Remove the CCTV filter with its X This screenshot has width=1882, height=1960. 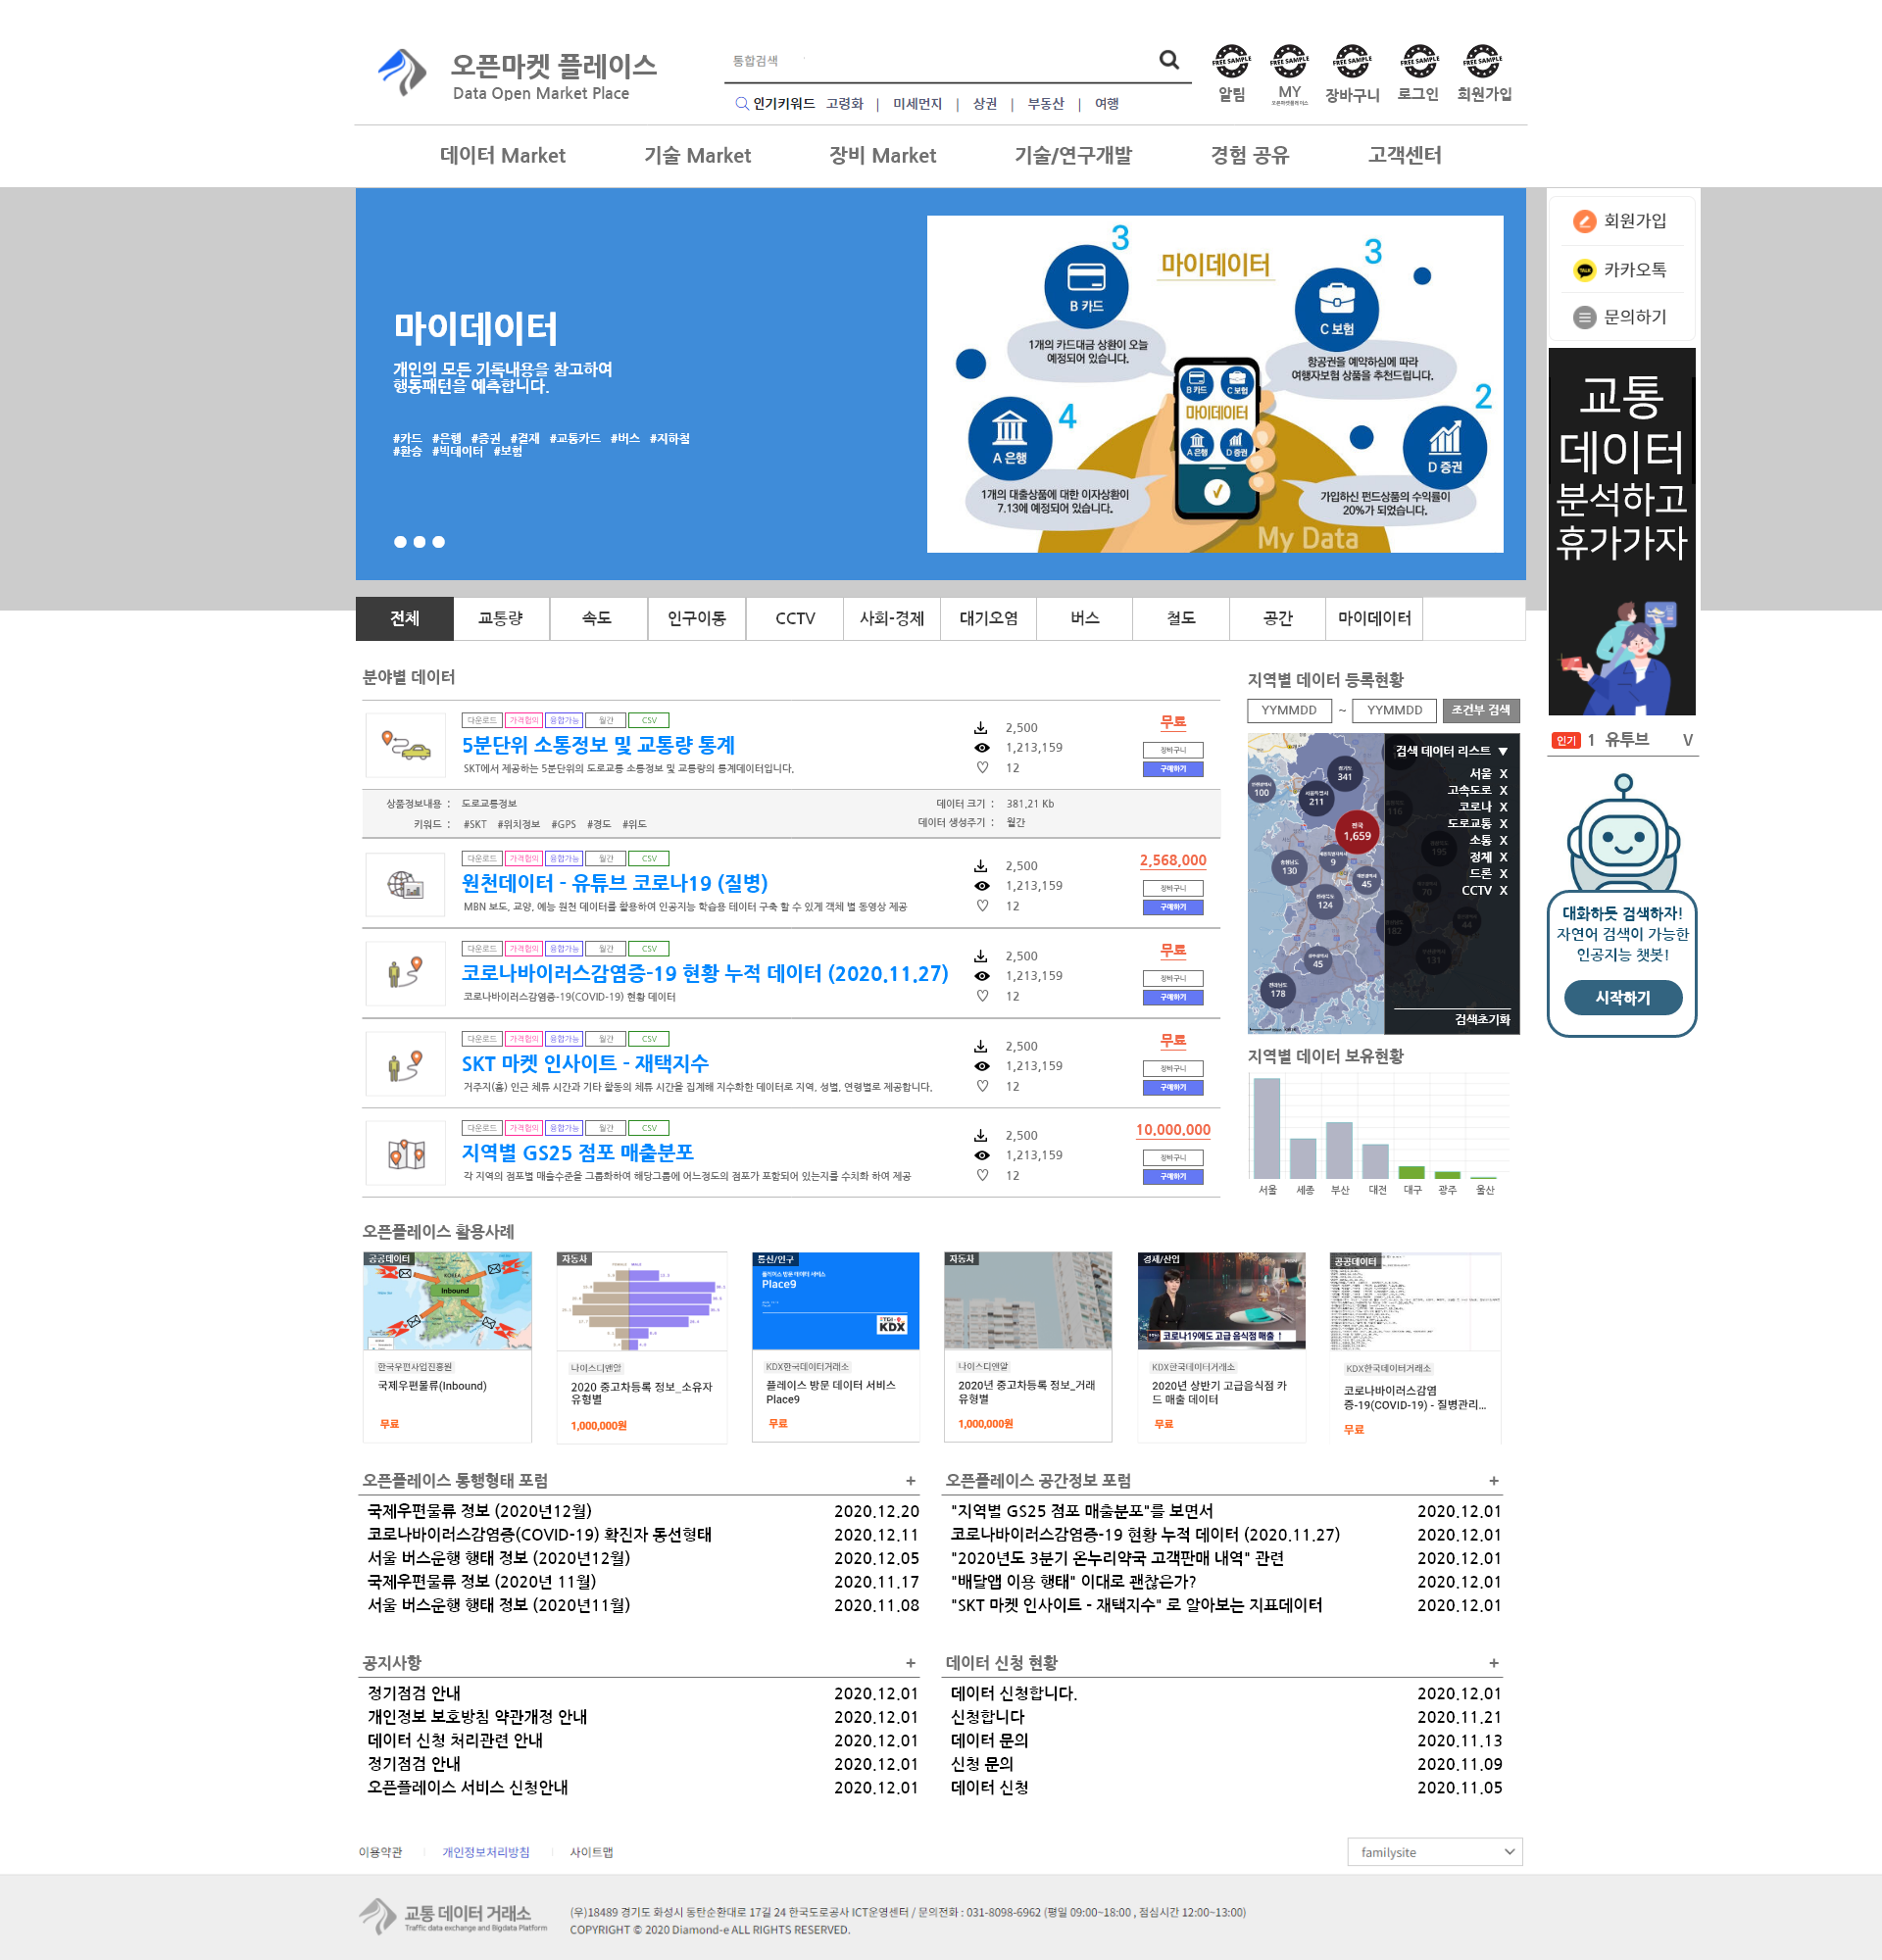[x=1503, y=890]
